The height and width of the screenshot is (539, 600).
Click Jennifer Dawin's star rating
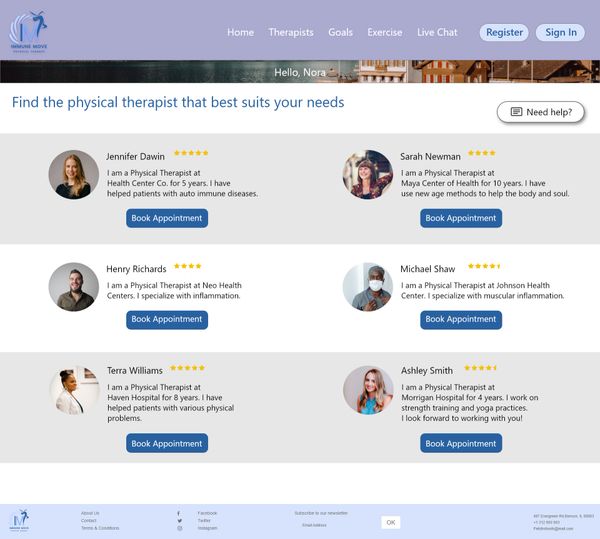pyautogui.click(x=191, y=153)
